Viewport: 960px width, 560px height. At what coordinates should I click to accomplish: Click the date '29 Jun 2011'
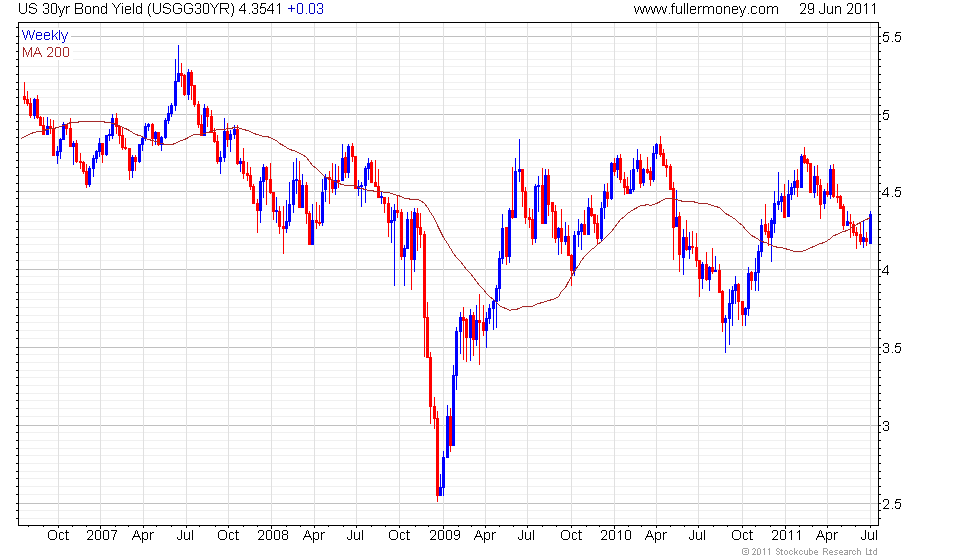[838, 9]
